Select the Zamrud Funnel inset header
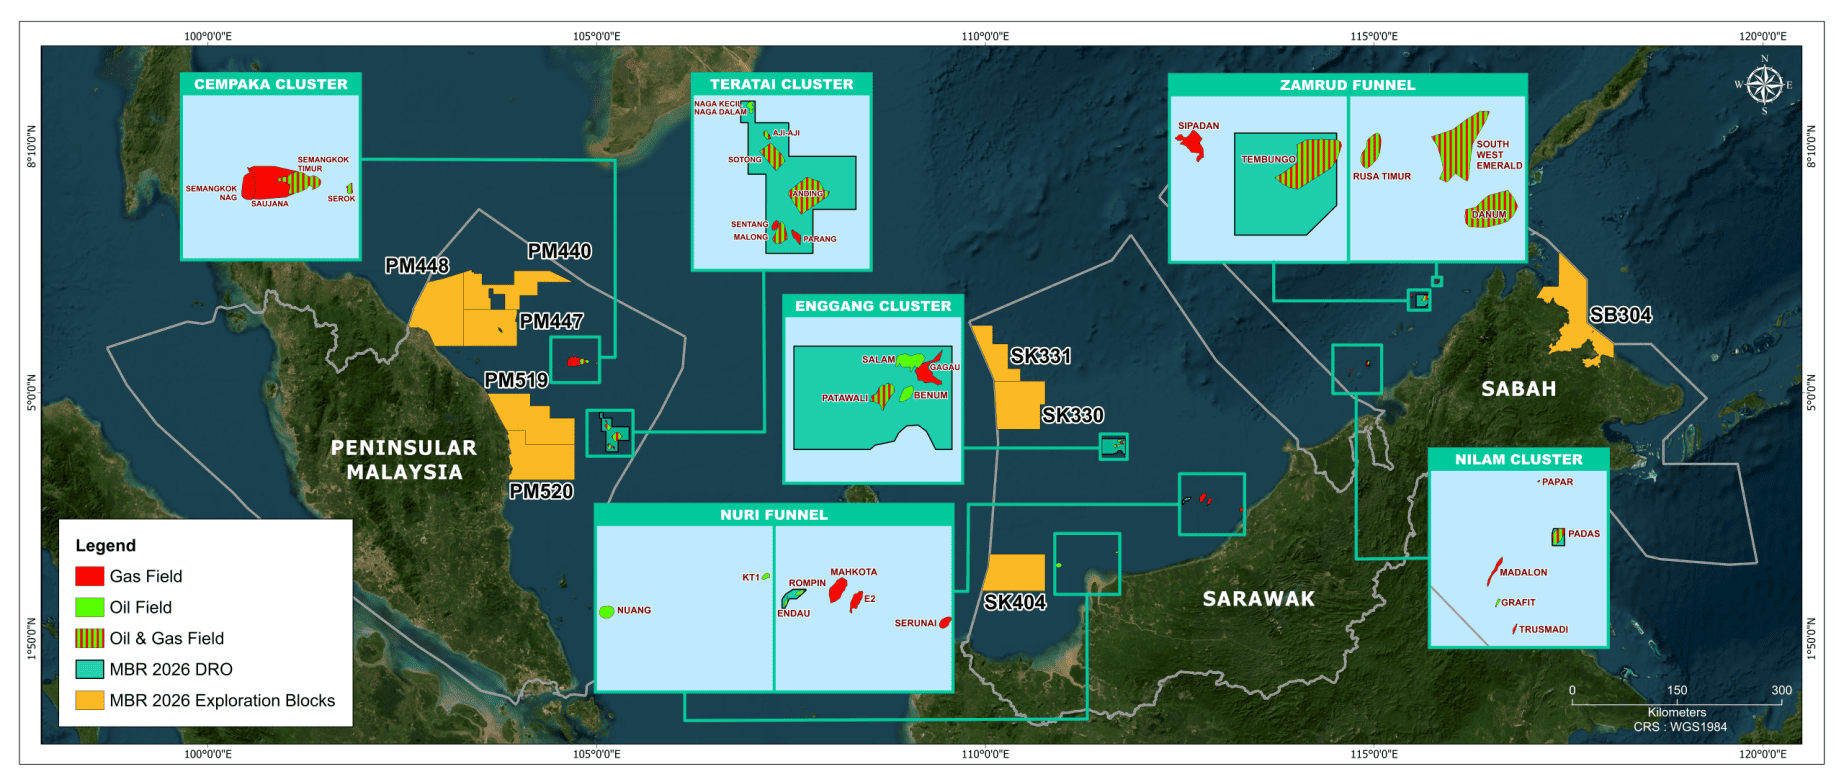 tap(1347, 85)
